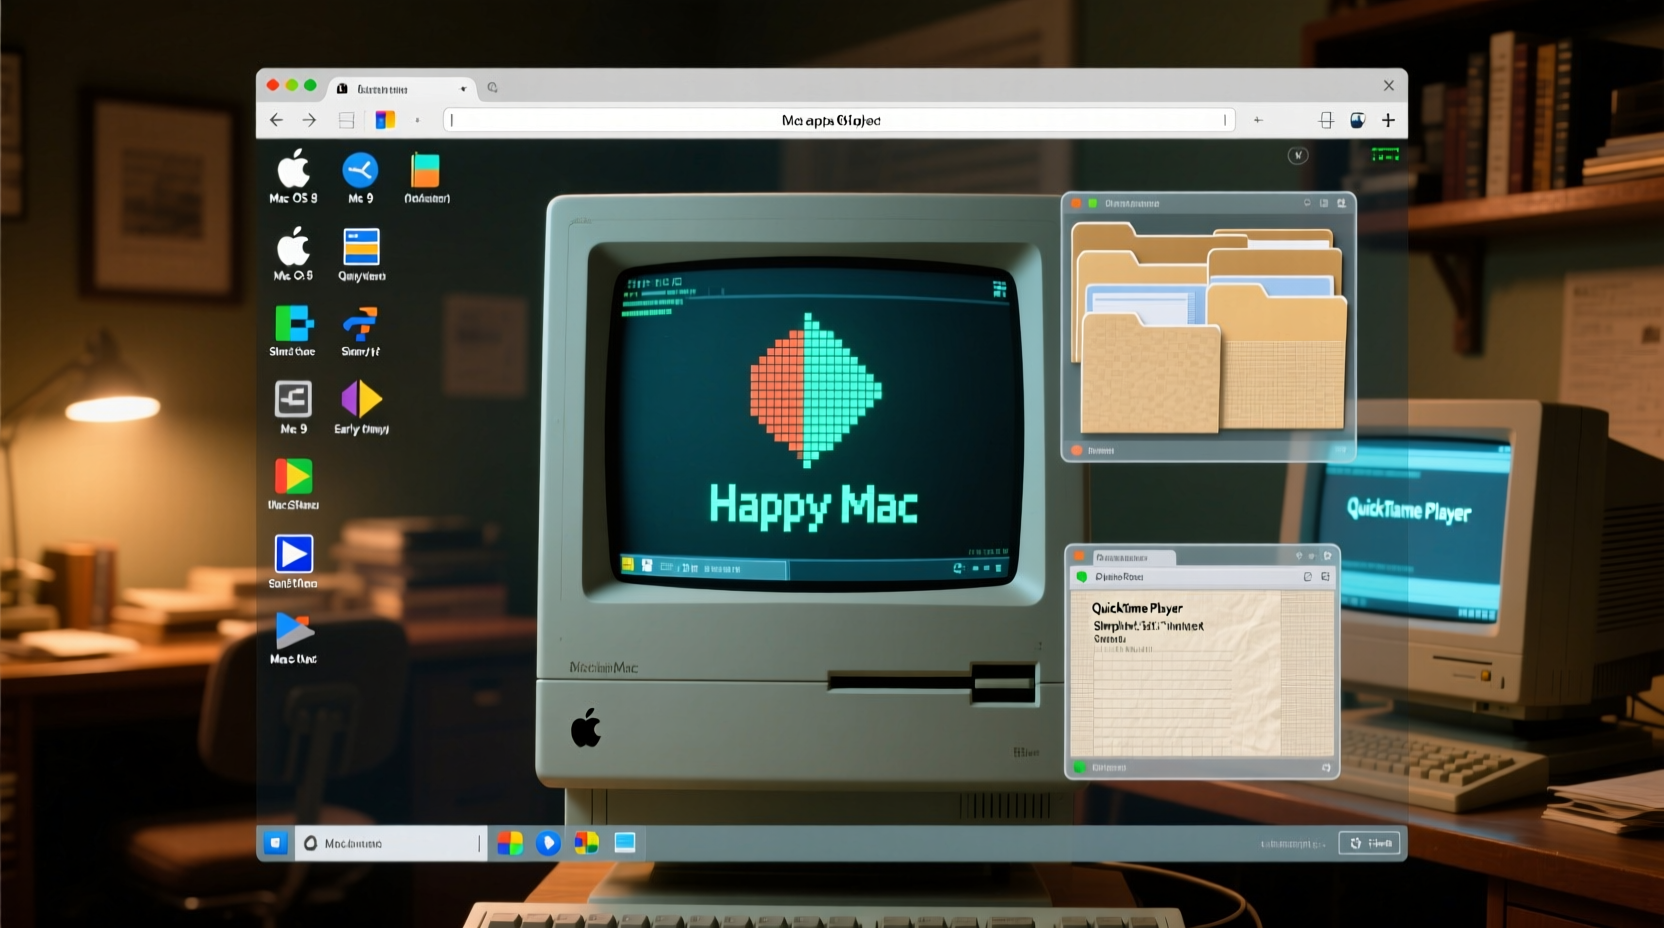The width and height of the screenshot is (1664, 928).
Task: Click the rightmost icon in QuickTime window toolbar
Action: (1326, 577)
